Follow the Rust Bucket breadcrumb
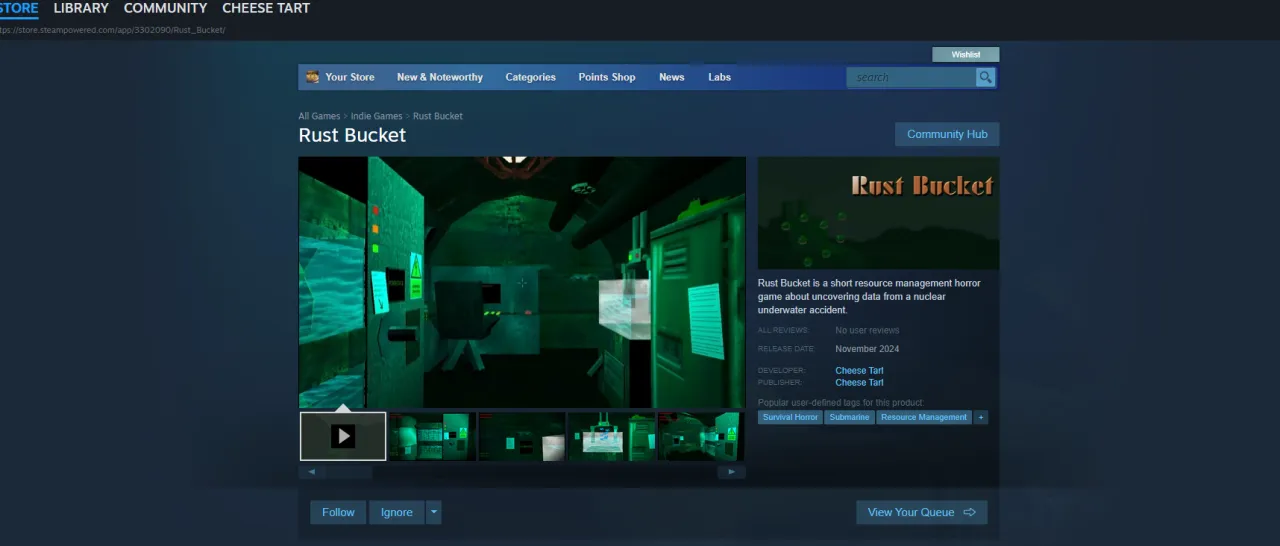1280x546 pixels. pyautogui.click(x=438, y=116)
